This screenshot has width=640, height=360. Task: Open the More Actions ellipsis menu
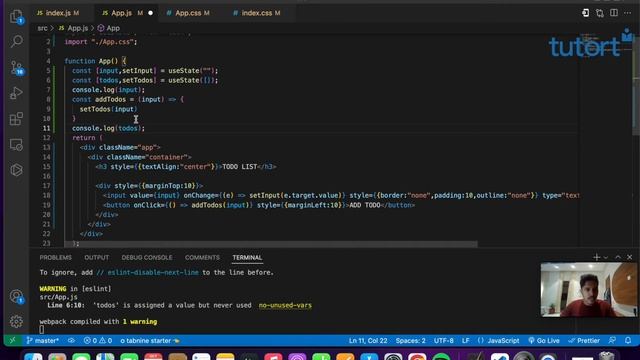(628, 13)
